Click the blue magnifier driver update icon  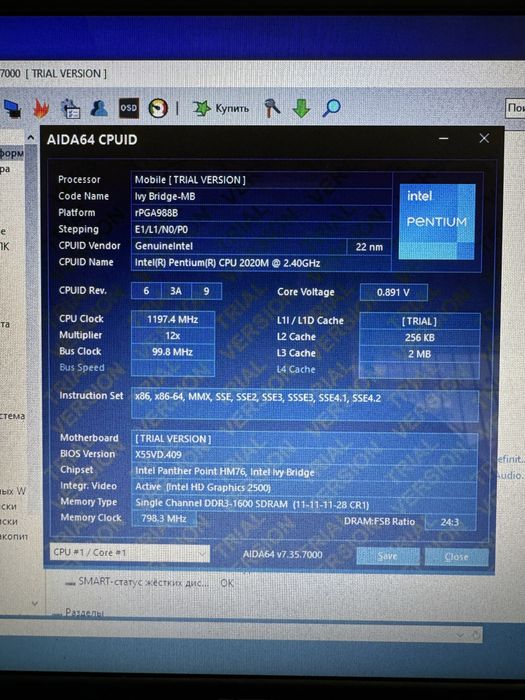[x=331, y=108]
